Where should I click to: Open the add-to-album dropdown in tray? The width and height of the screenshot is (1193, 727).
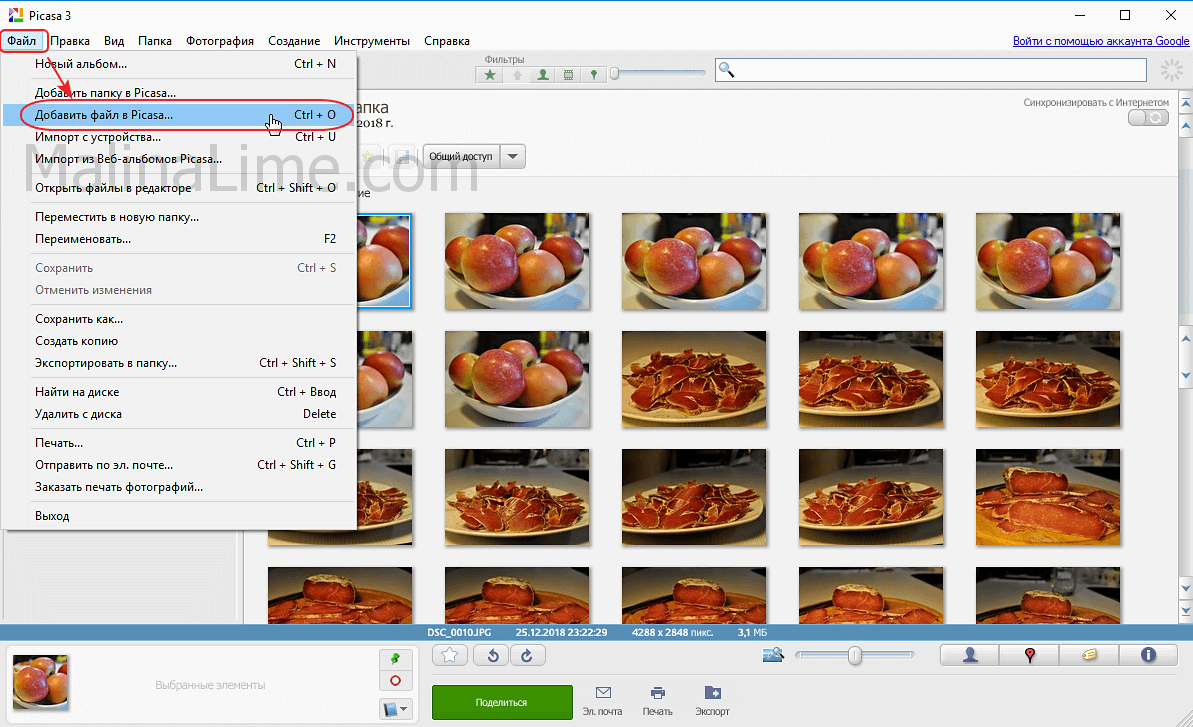click(x=395, y=709)
